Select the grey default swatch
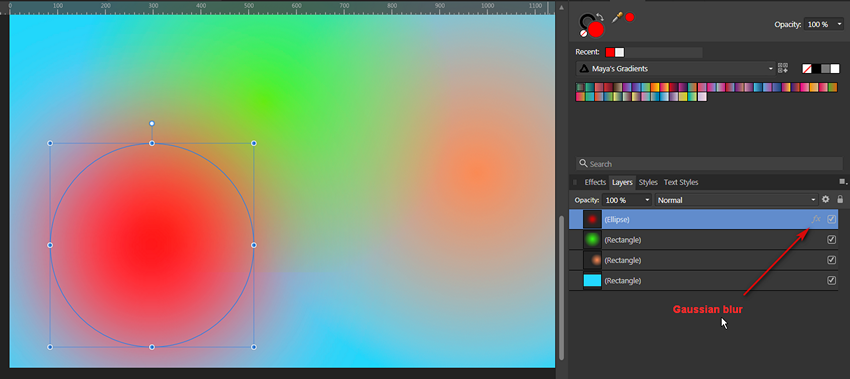 [x=825, y=68]
